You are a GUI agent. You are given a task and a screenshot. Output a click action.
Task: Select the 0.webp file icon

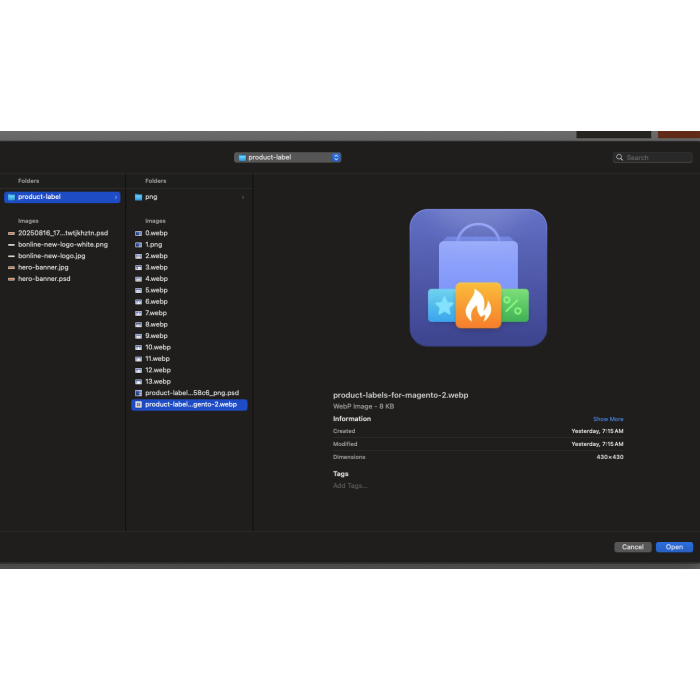[138, 233]
